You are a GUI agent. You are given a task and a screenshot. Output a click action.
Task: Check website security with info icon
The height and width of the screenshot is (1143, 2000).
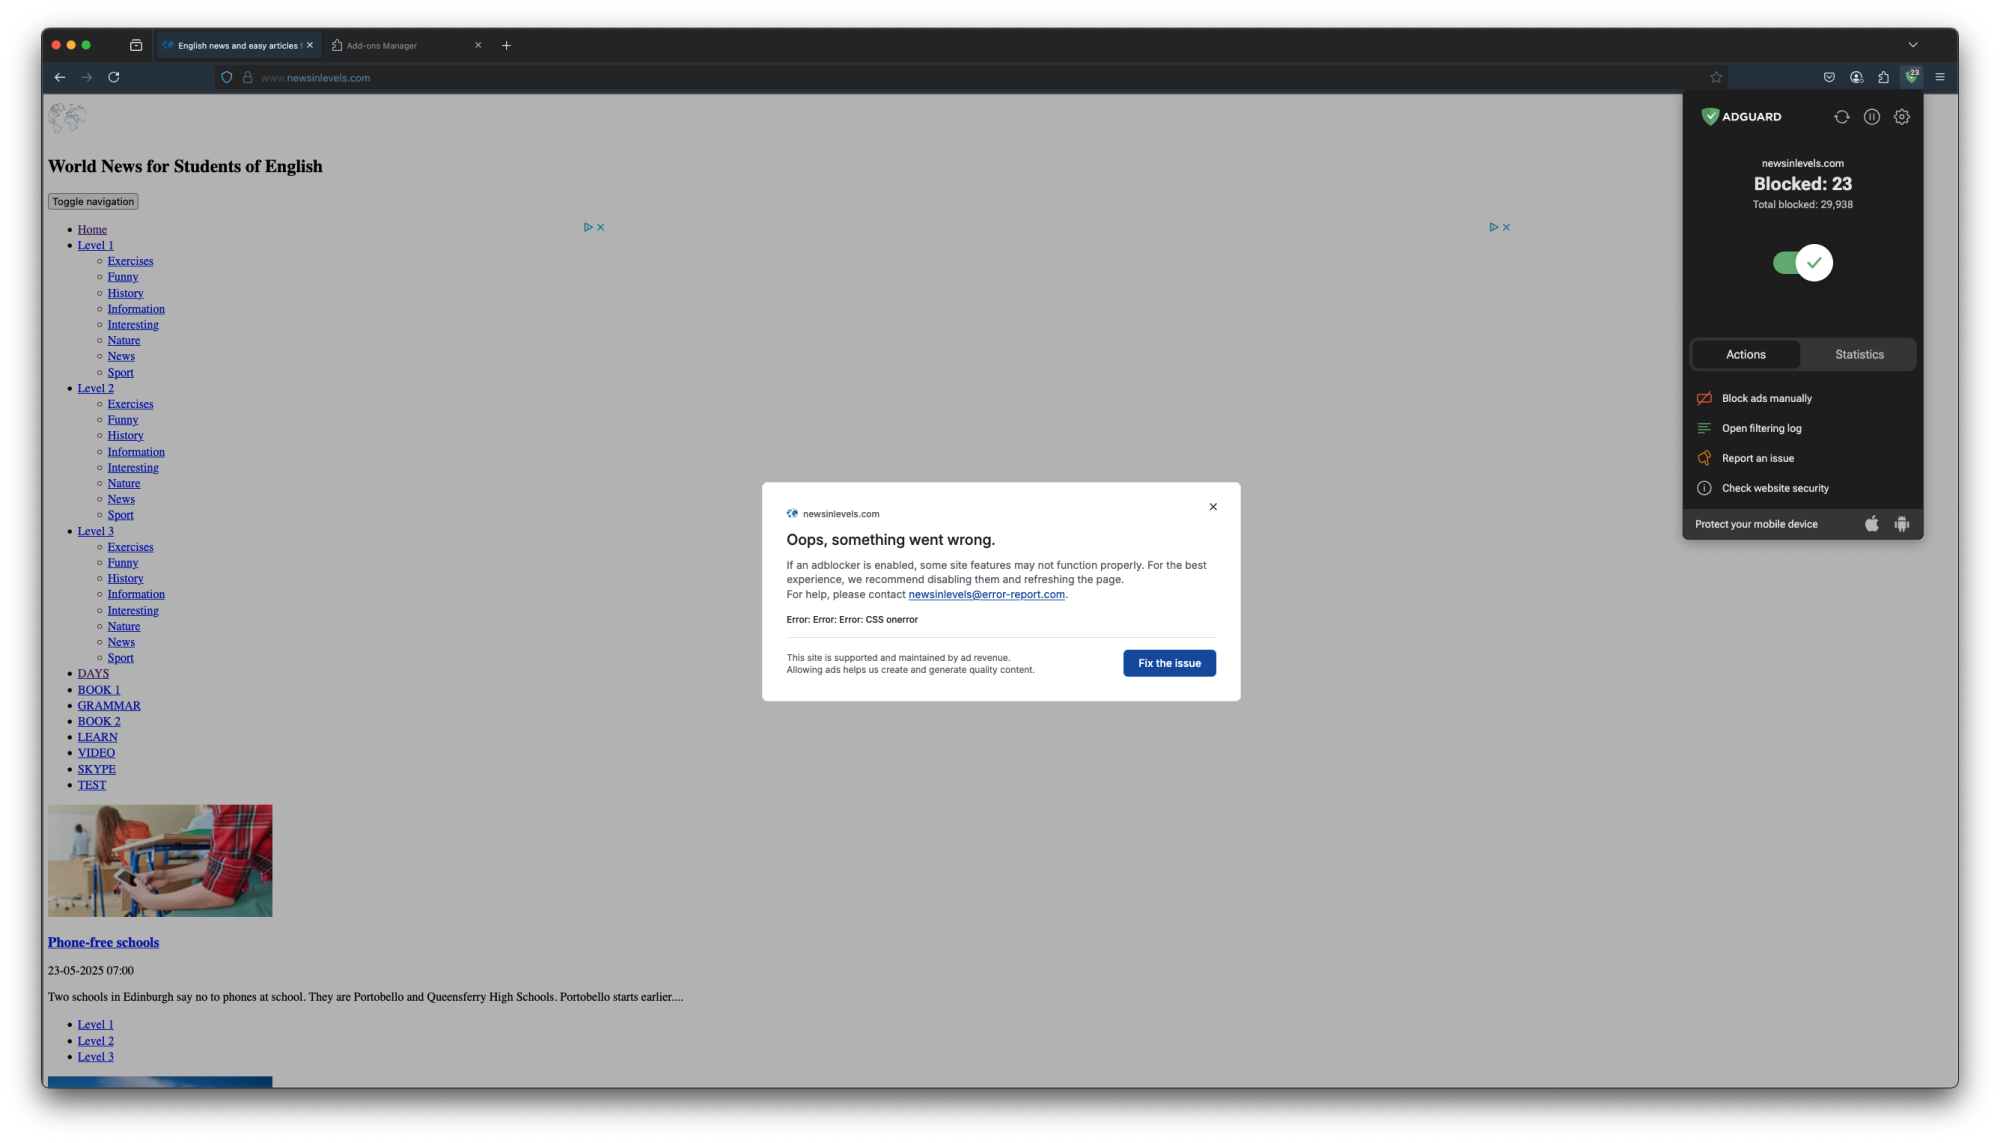click(x=1773, y=488)
